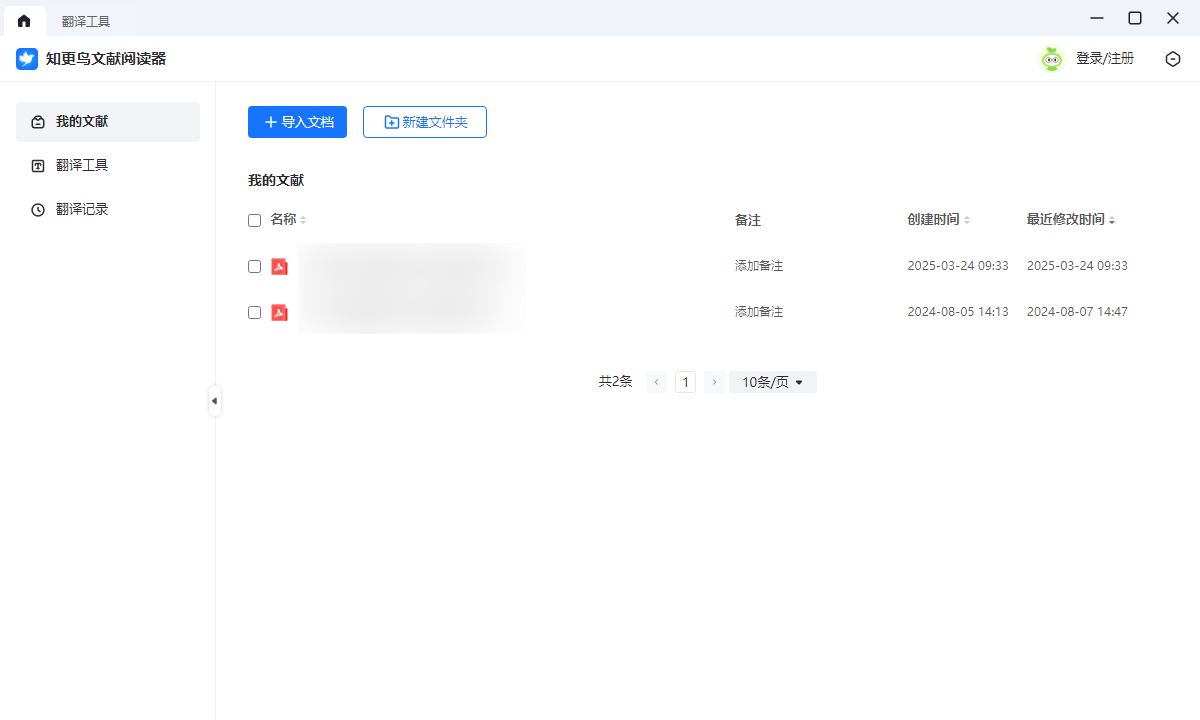Switch to the 翻译工具 tab
The height and width of the screenshot is (720, 1200).
pos(86,21)
